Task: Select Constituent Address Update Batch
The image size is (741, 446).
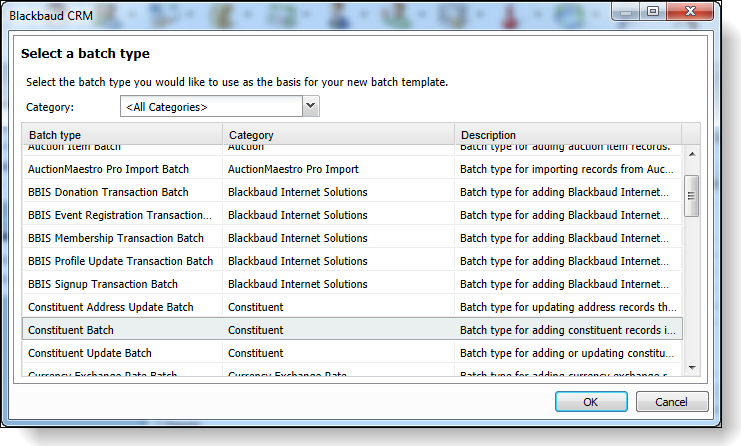Action: [352, 307]
